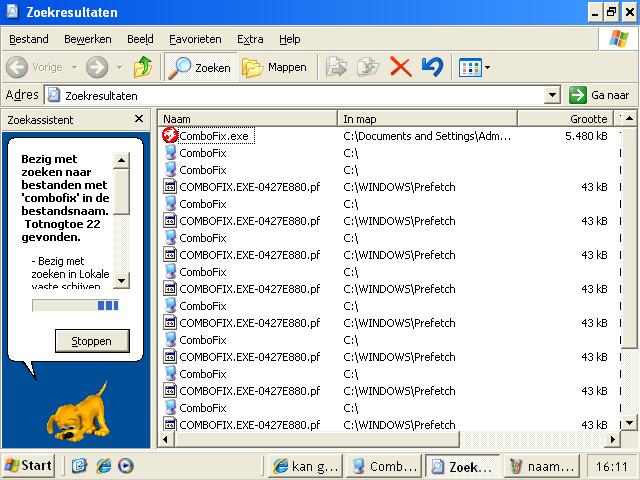Image resolution: width=640 pixels, height=480 pixels.
Task: Click the 16:11 system clock
Action: [611, 466]
